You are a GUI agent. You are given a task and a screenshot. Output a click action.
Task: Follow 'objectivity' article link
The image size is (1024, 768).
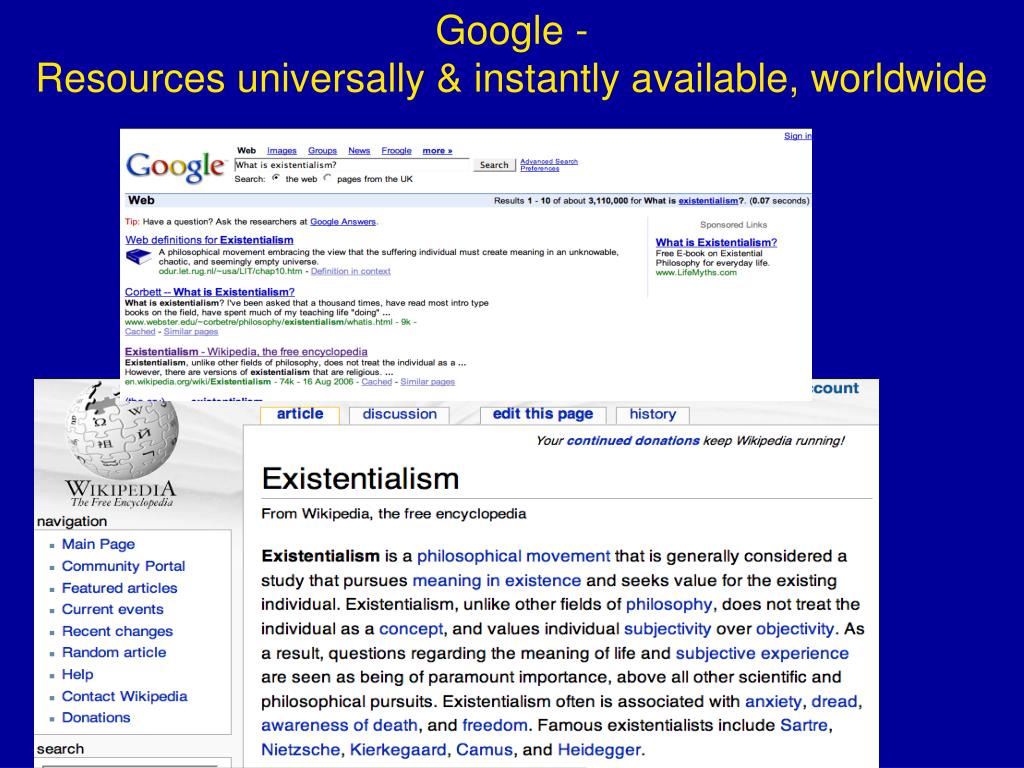pos(795,629)
